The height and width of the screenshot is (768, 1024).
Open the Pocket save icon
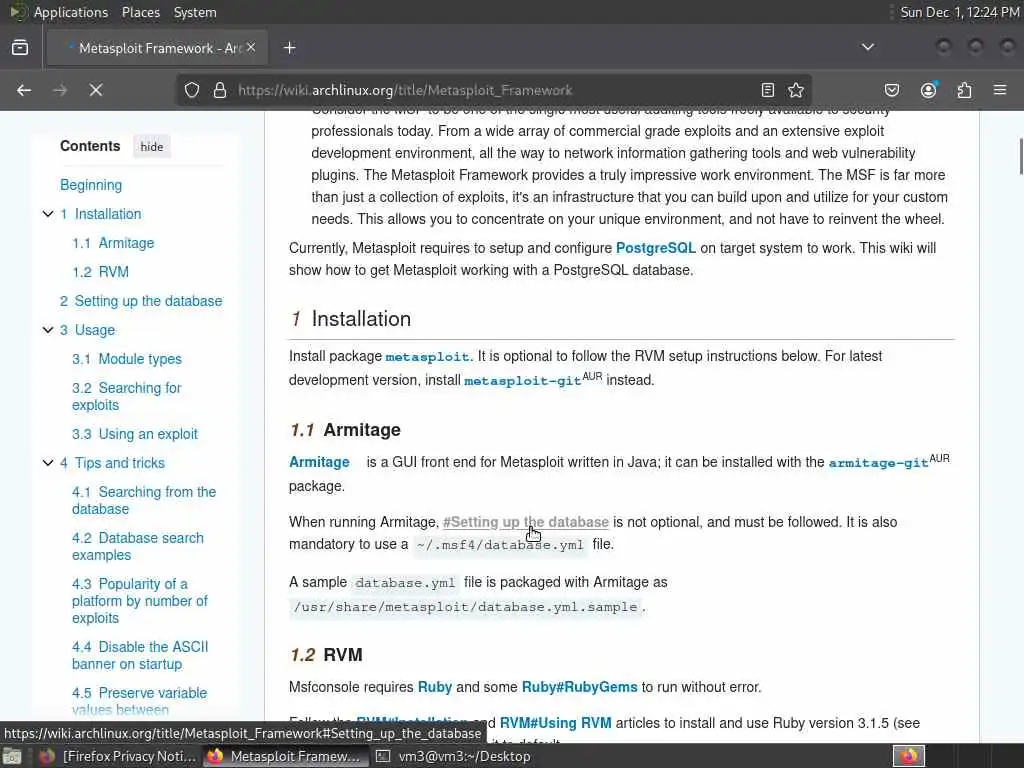(892, 90)
